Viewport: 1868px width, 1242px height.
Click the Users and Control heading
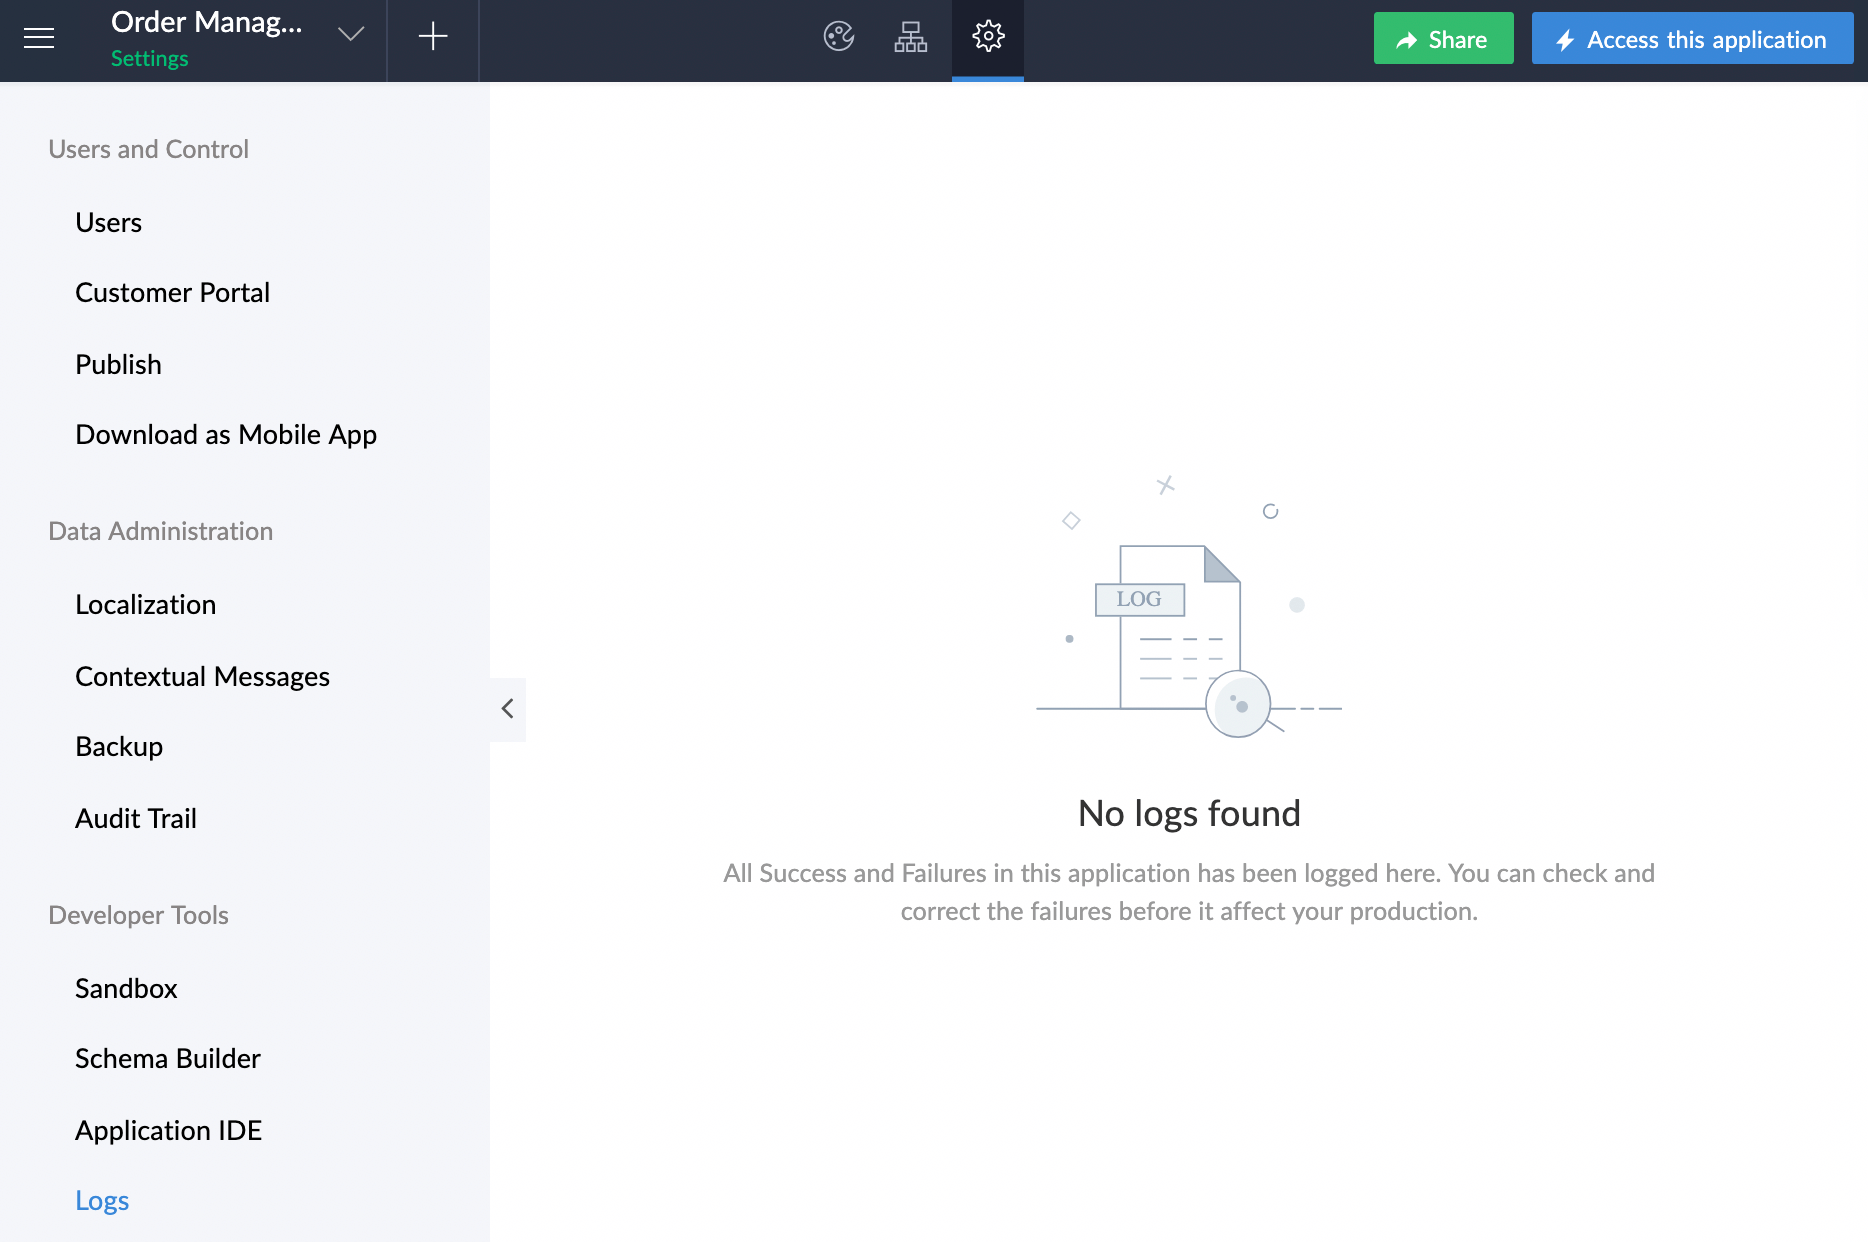[x=148, y=149]
